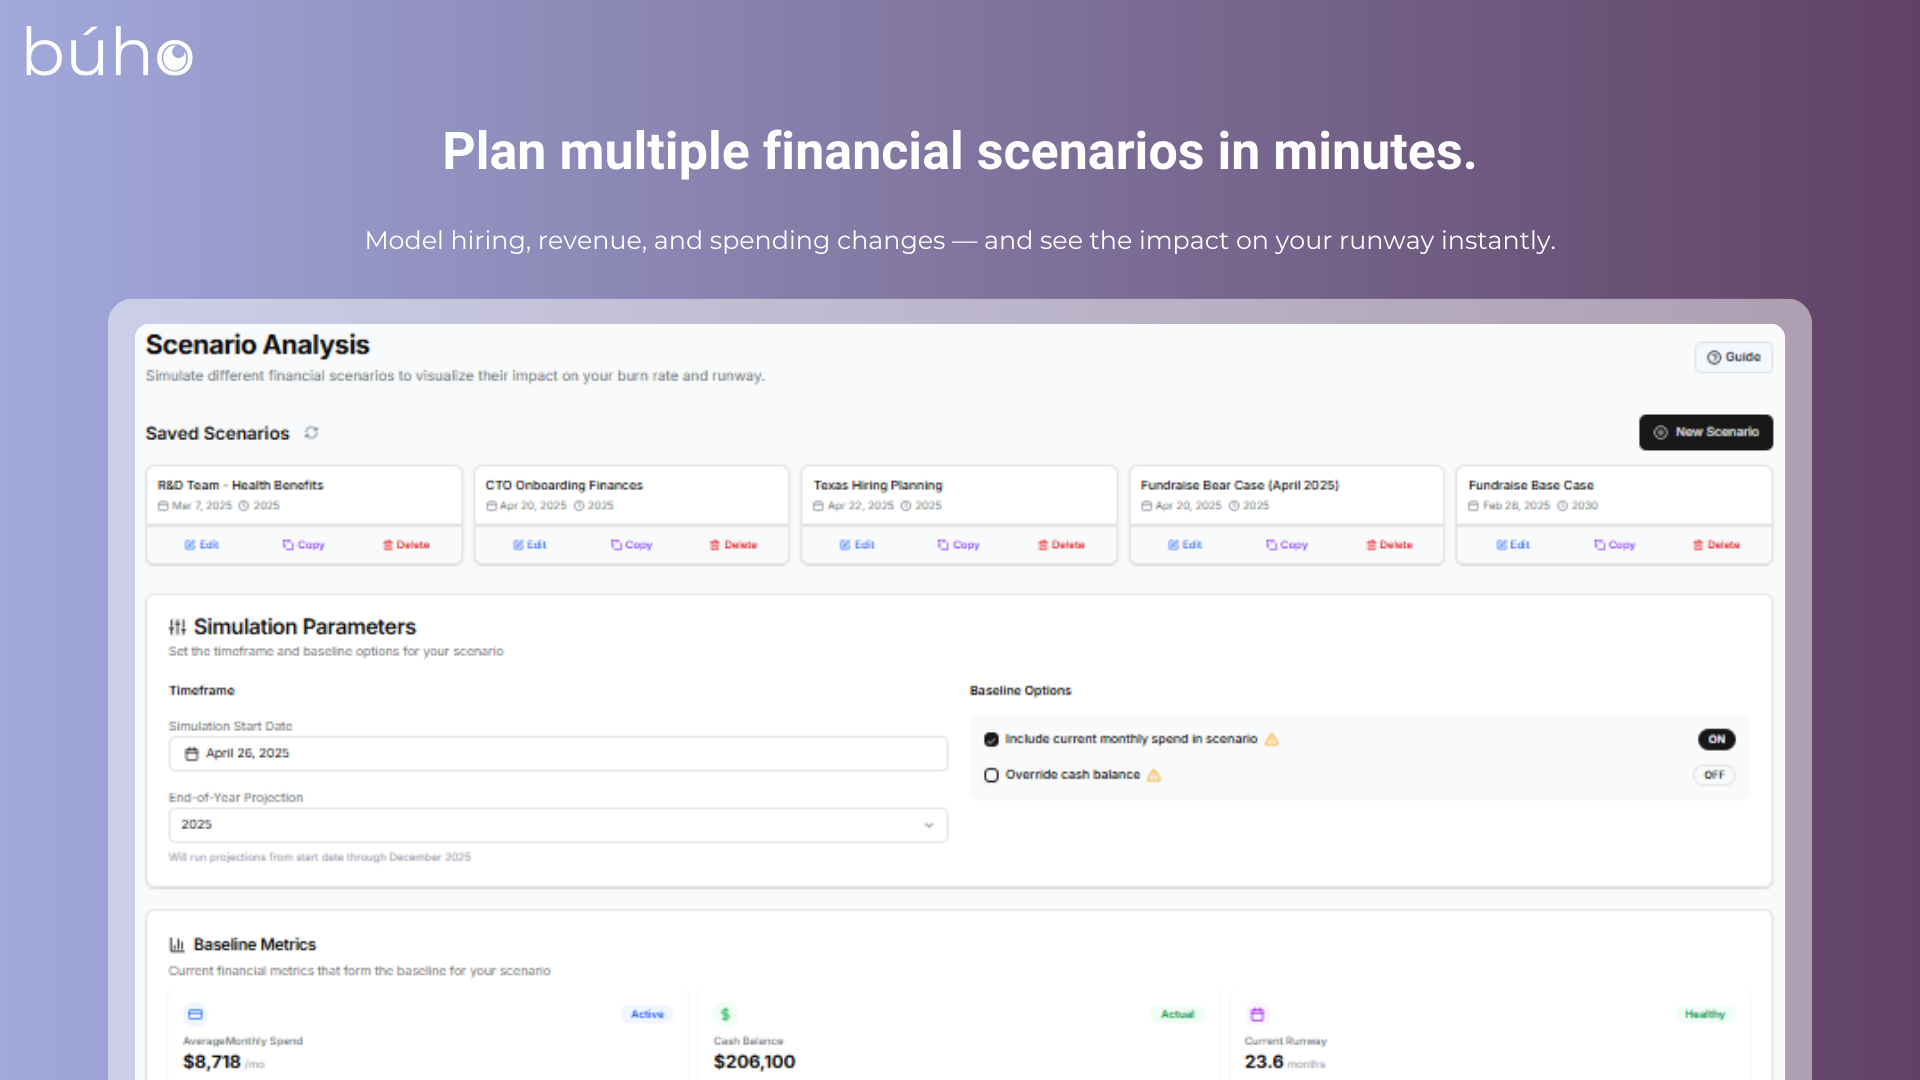This screenshot has height=1080, width=1920.
Task: Open the End-of-Year Projection dropdown
Action: point(558,825)
